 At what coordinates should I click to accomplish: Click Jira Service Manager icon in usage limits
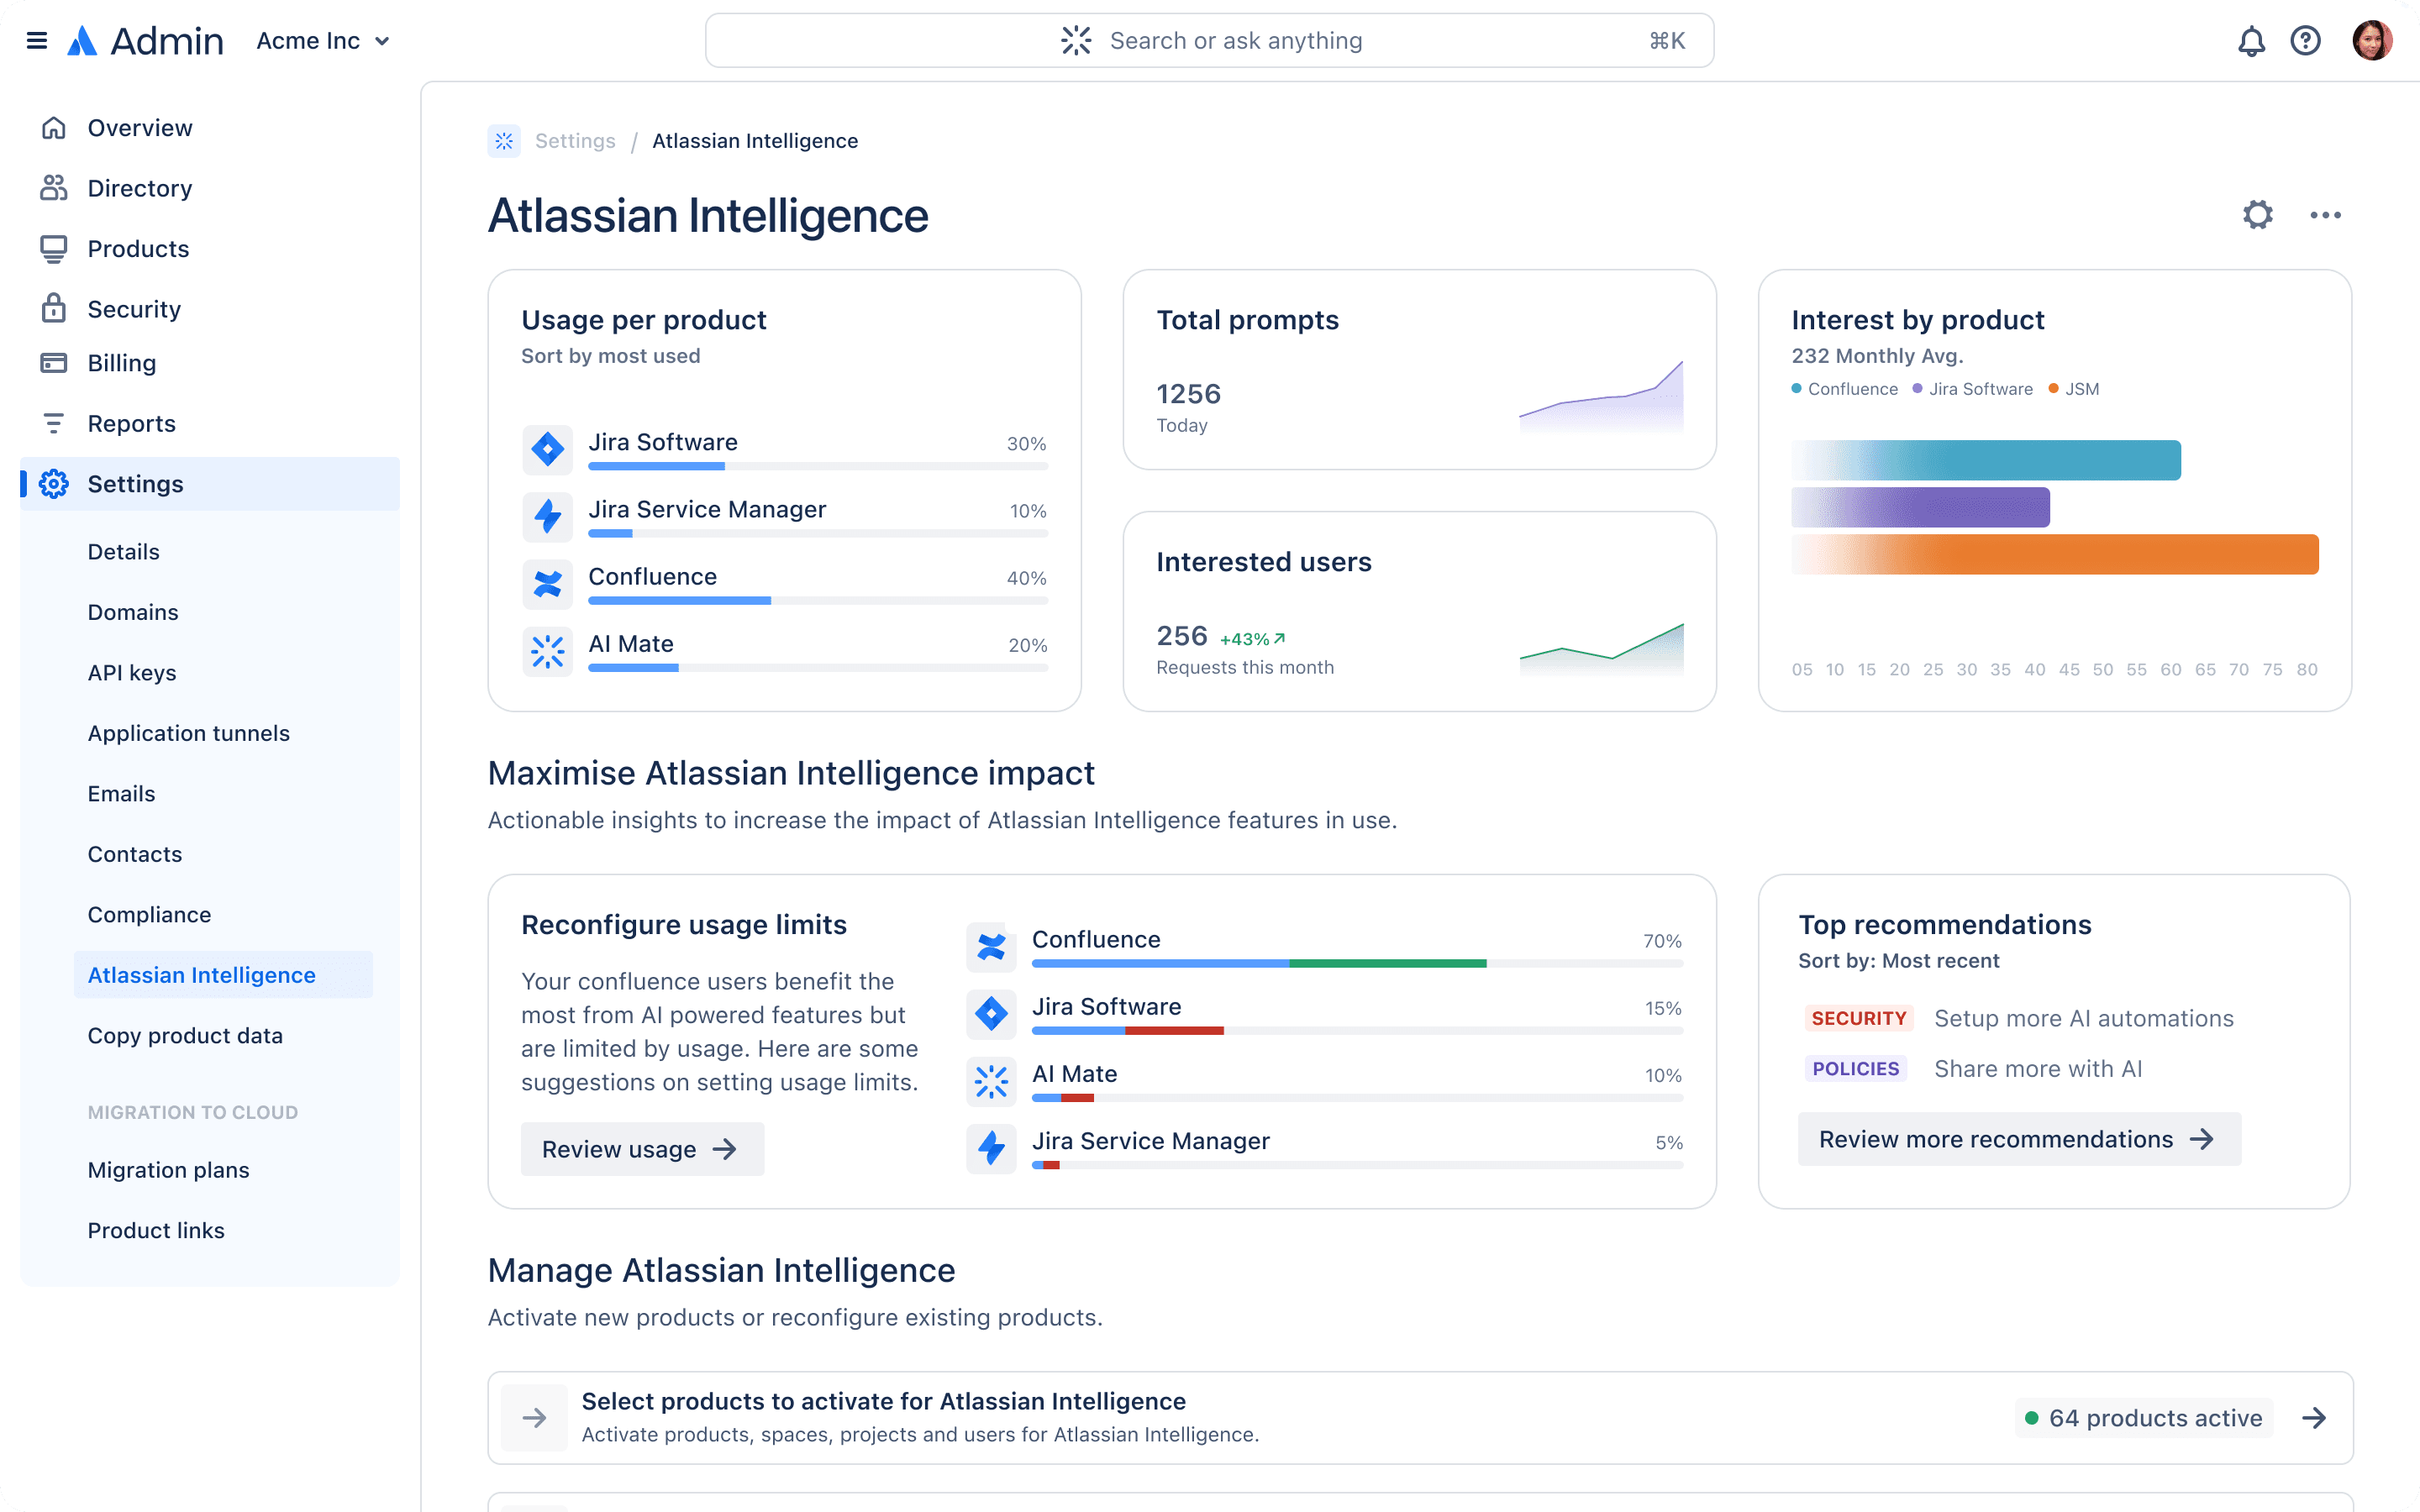[x=991, y=1149]
